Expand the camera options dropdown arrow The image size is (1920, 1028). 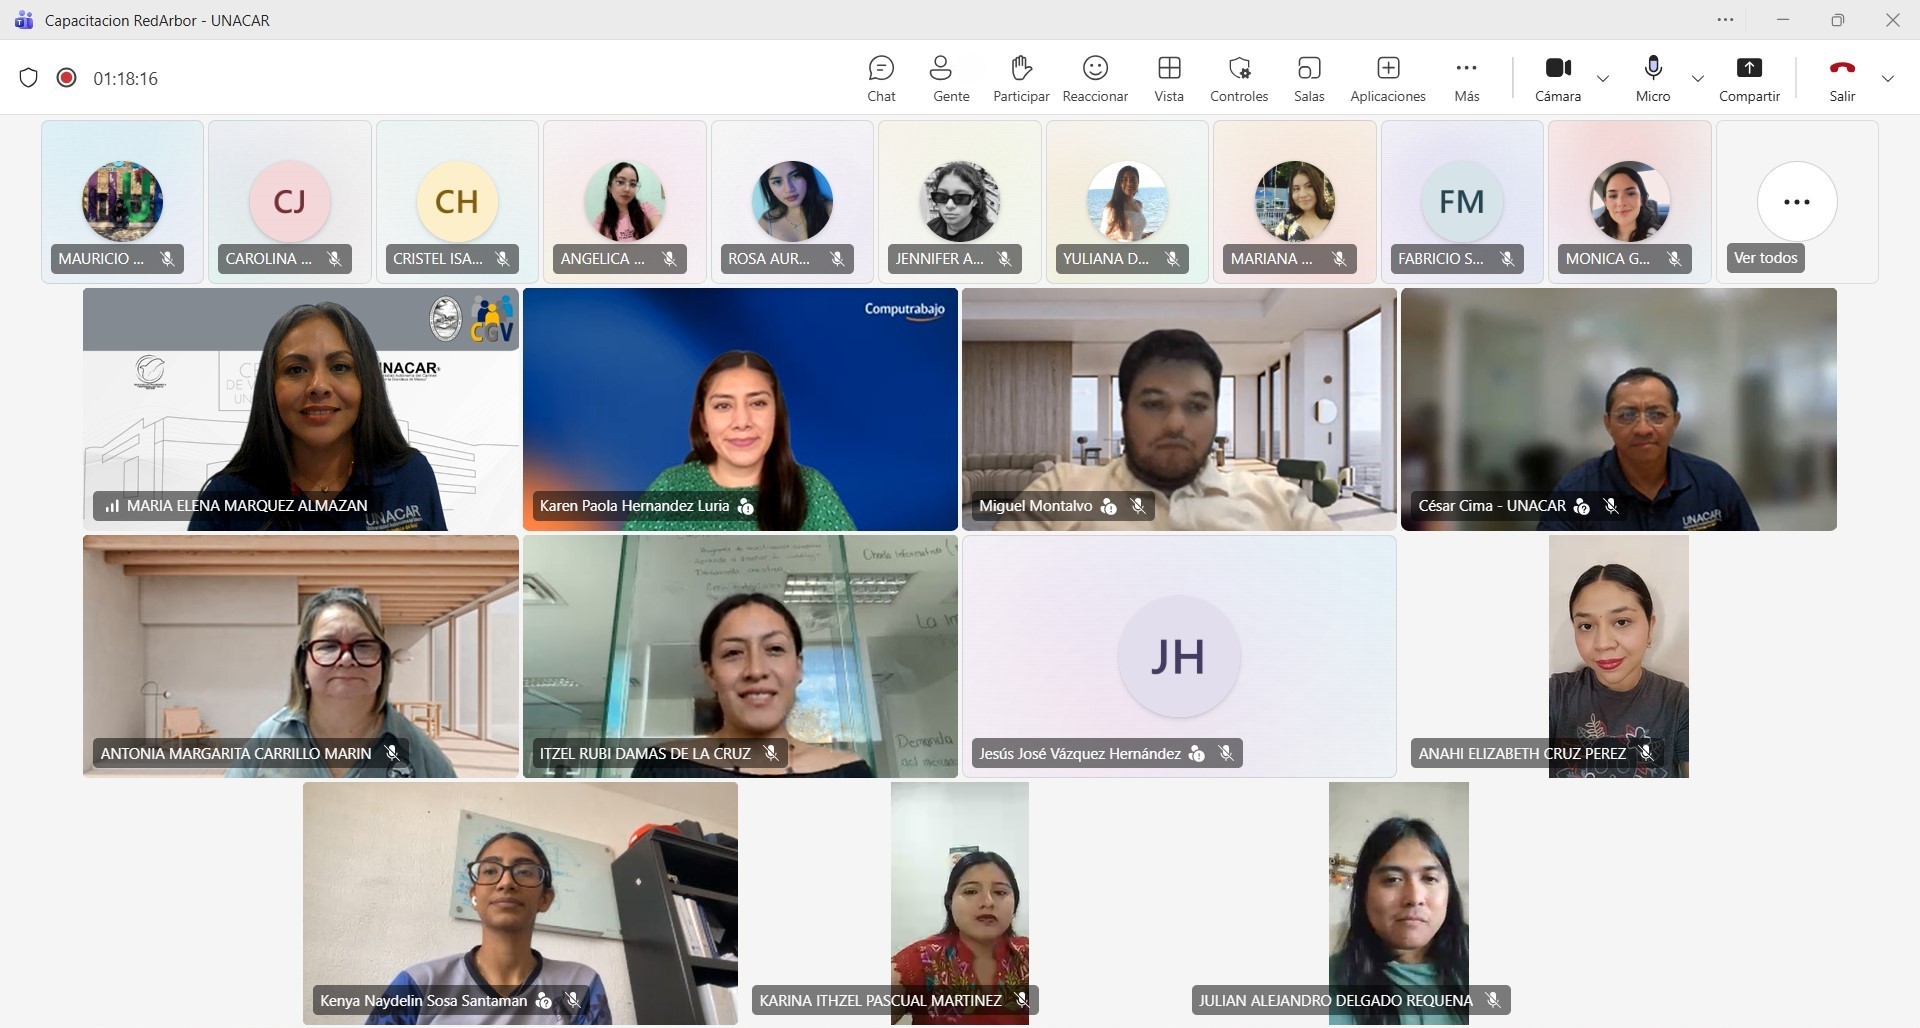(1603, 79)
